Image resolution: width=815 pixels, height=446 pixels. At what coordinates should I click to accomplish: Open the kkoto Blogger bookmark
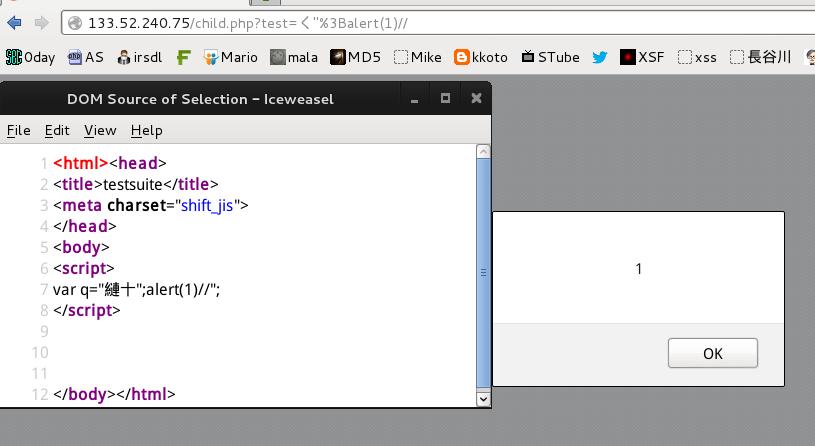click(481, 57)
